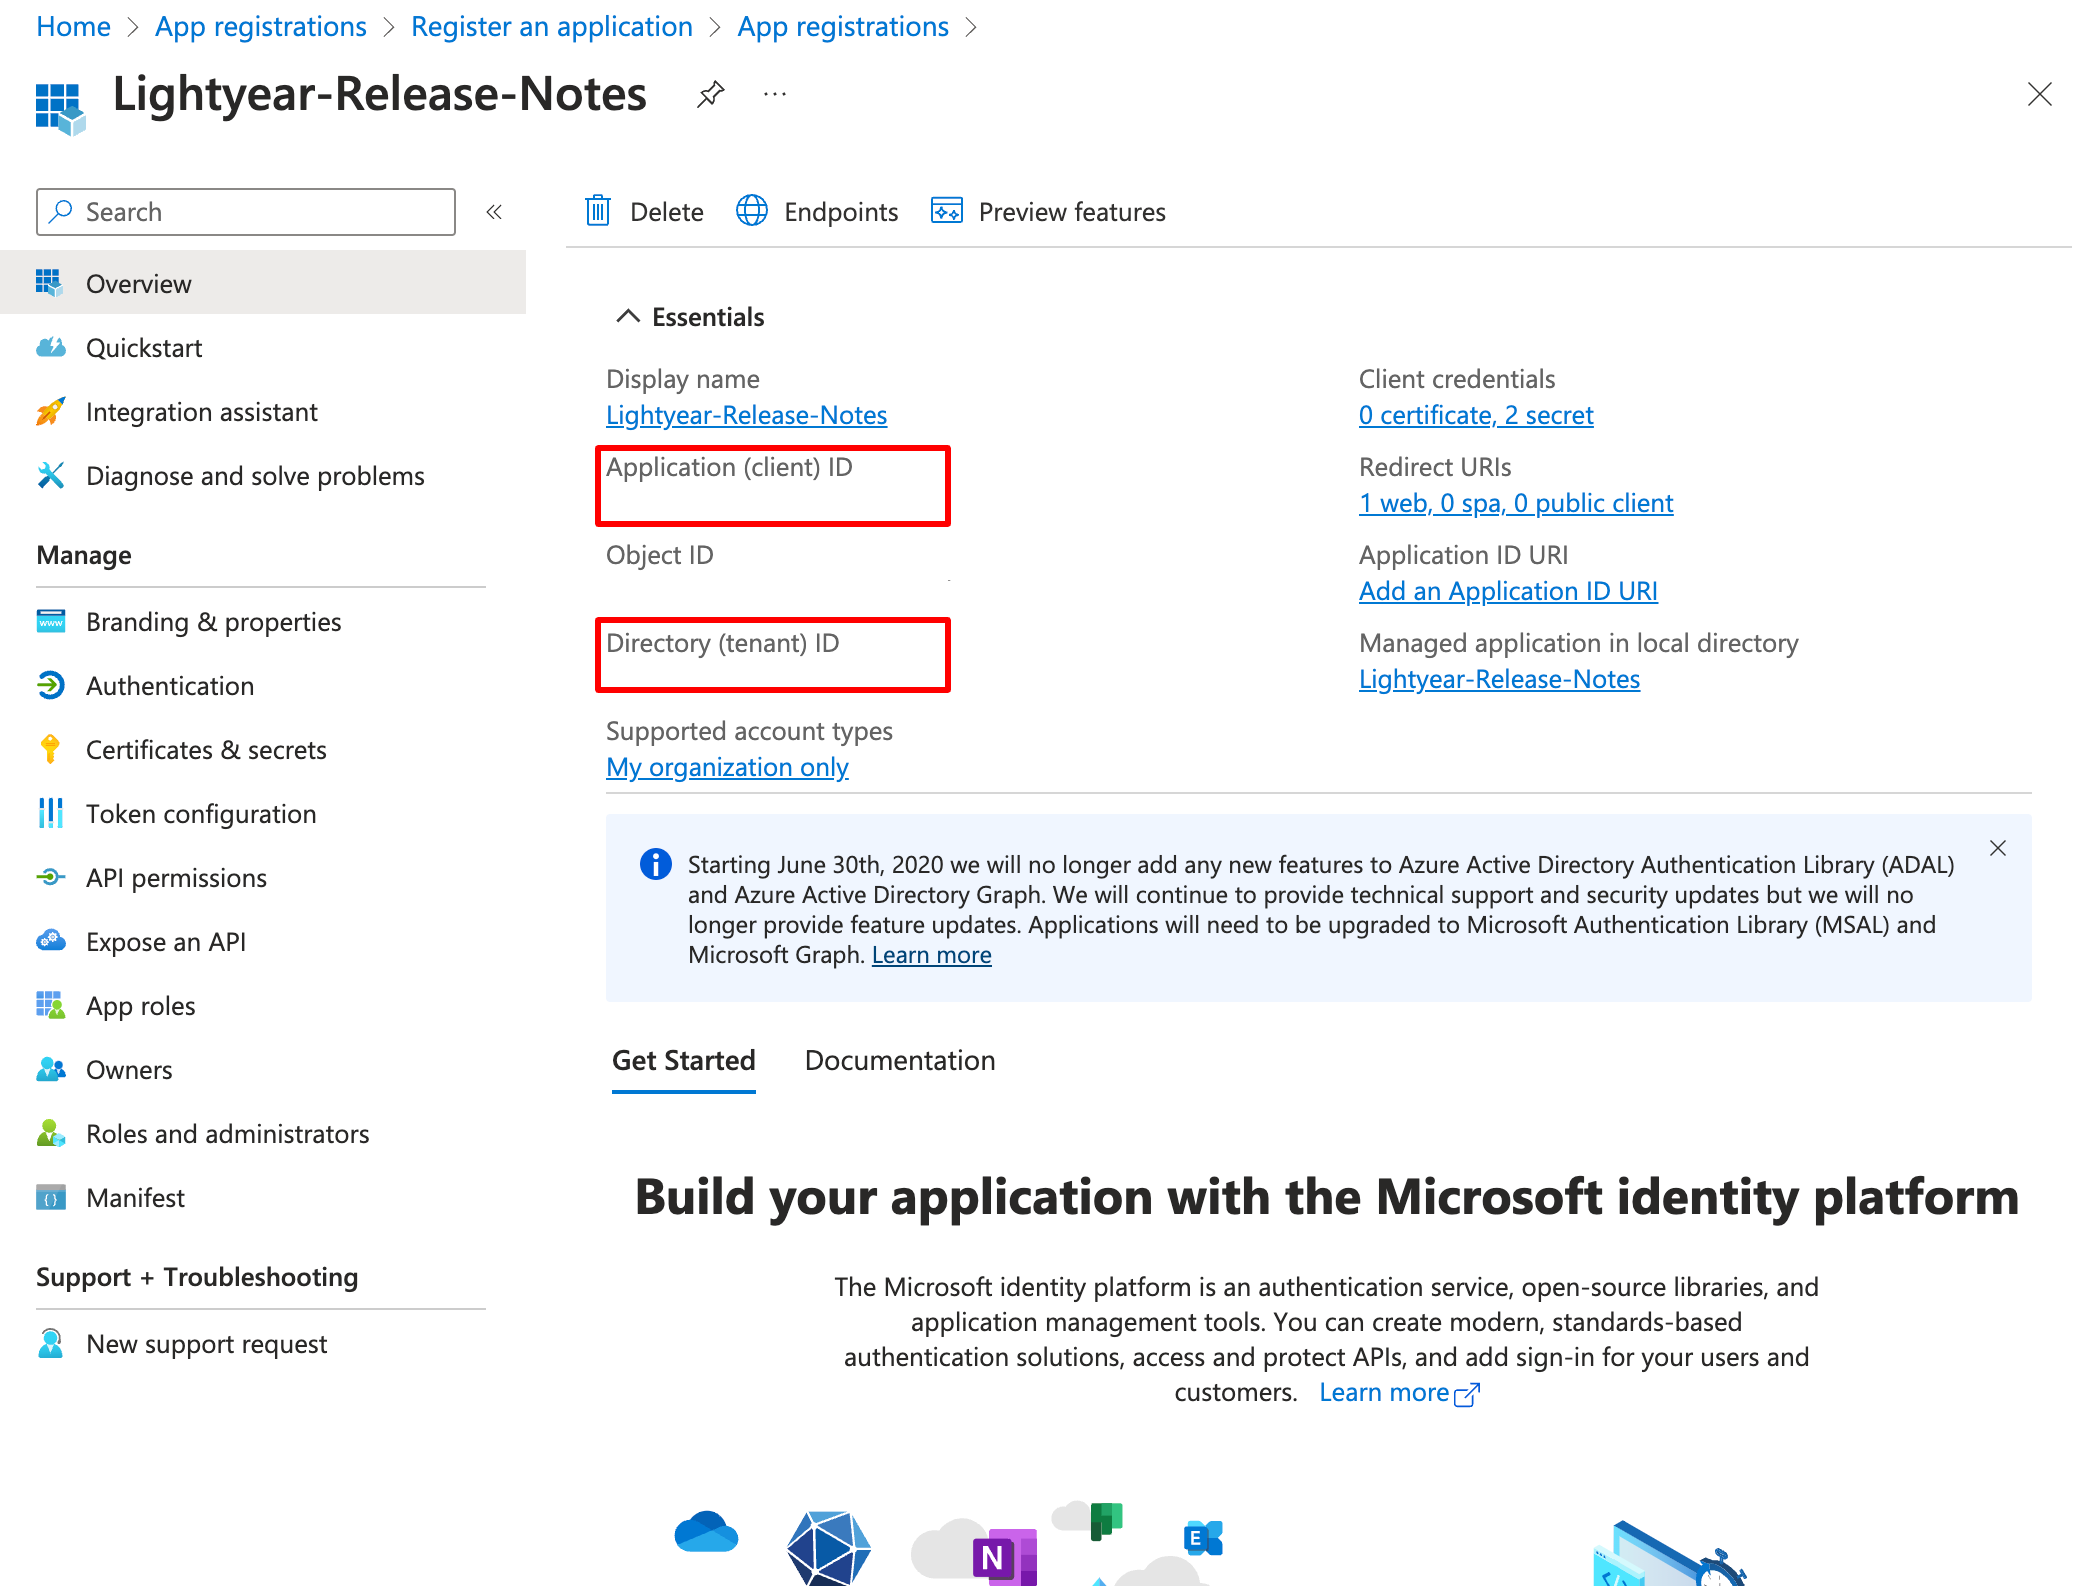Click the Expose an API cloud icon
Image resolution: width=2096 pixels, height=1586 pixels.
tap(50, 941)
